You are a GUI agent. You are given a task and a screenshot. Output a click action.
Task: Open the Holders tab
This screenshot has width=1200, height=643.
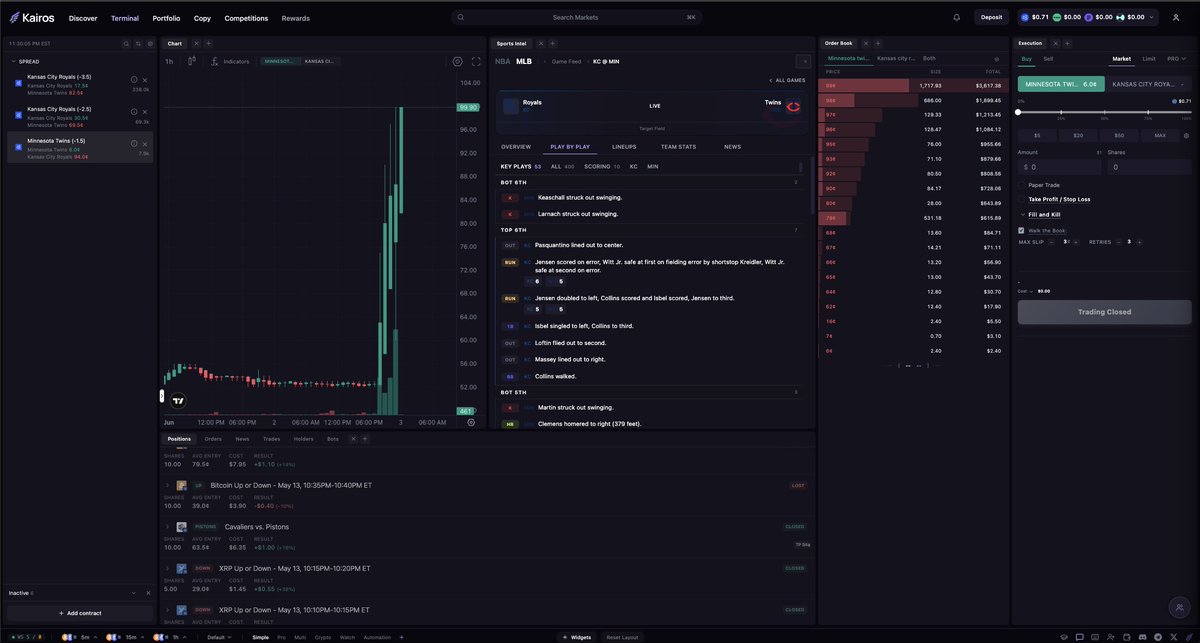tap(303, 439)
